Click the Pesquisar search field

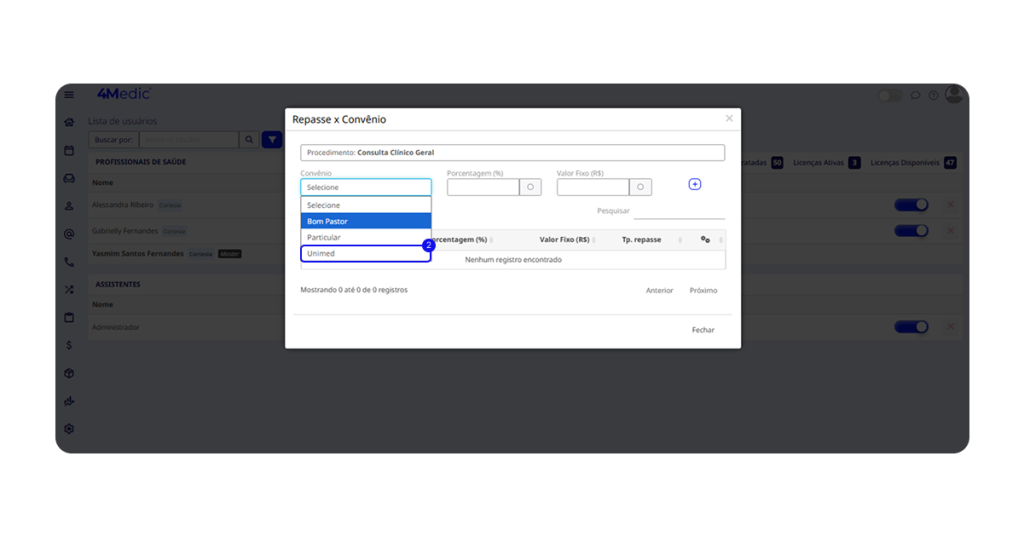[x=679, y=211]
